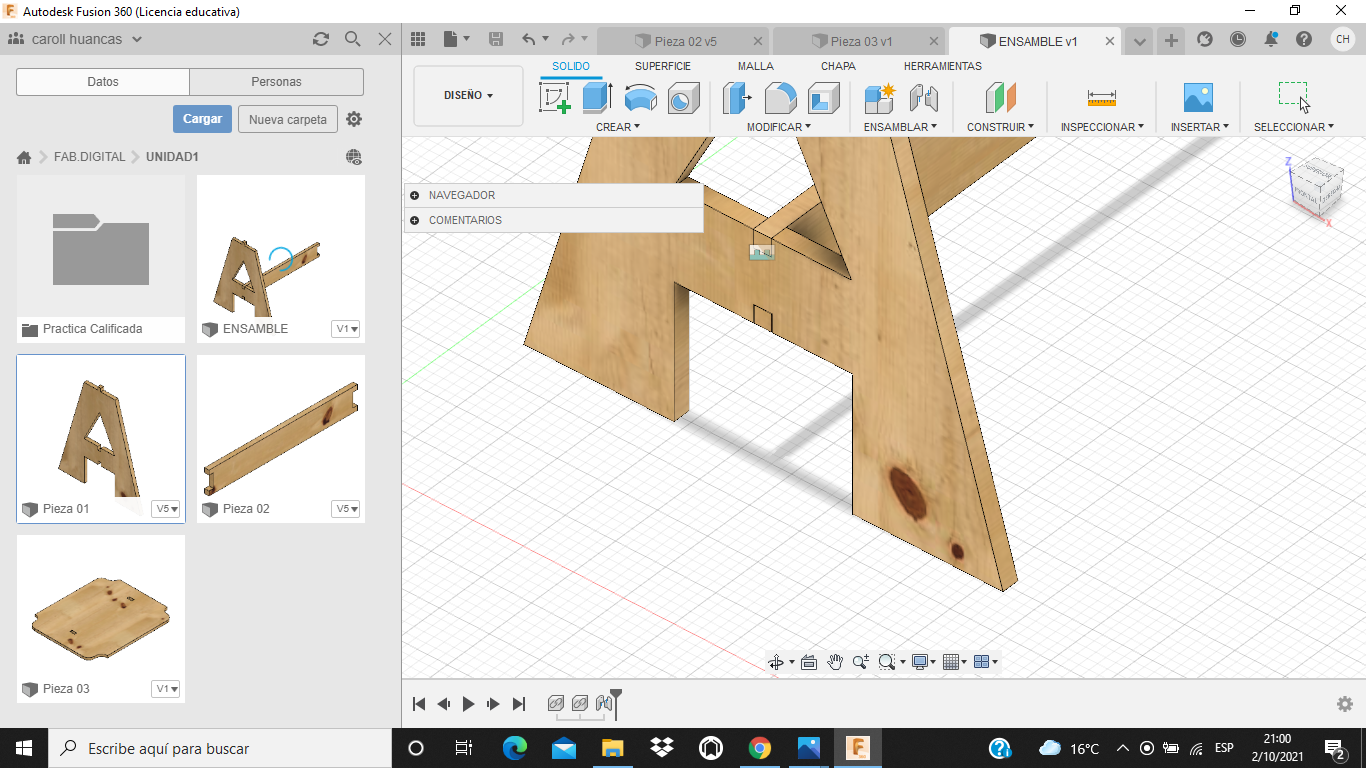This screenshot has width=1366, height=768.
Task: Expand the Navegador panel
Action: (x=415, y=195)
